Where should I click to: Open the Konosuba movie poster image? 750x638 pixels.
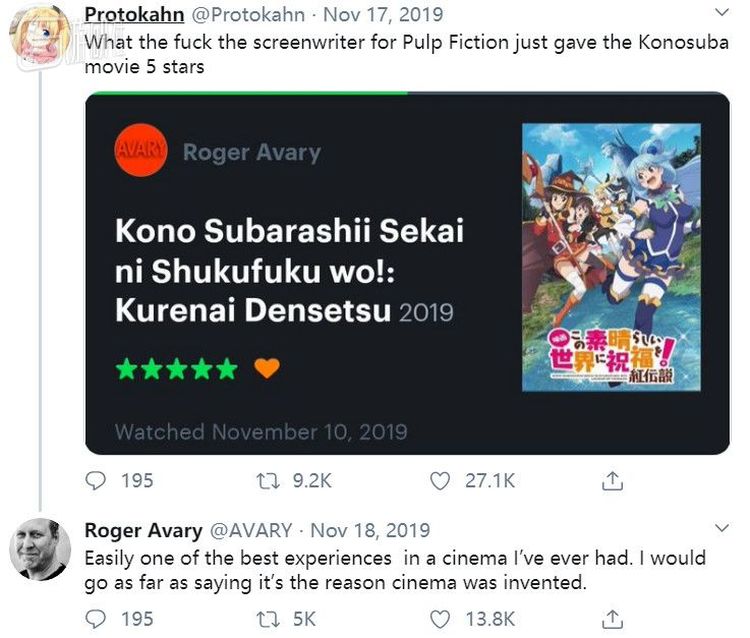(611, 257)
